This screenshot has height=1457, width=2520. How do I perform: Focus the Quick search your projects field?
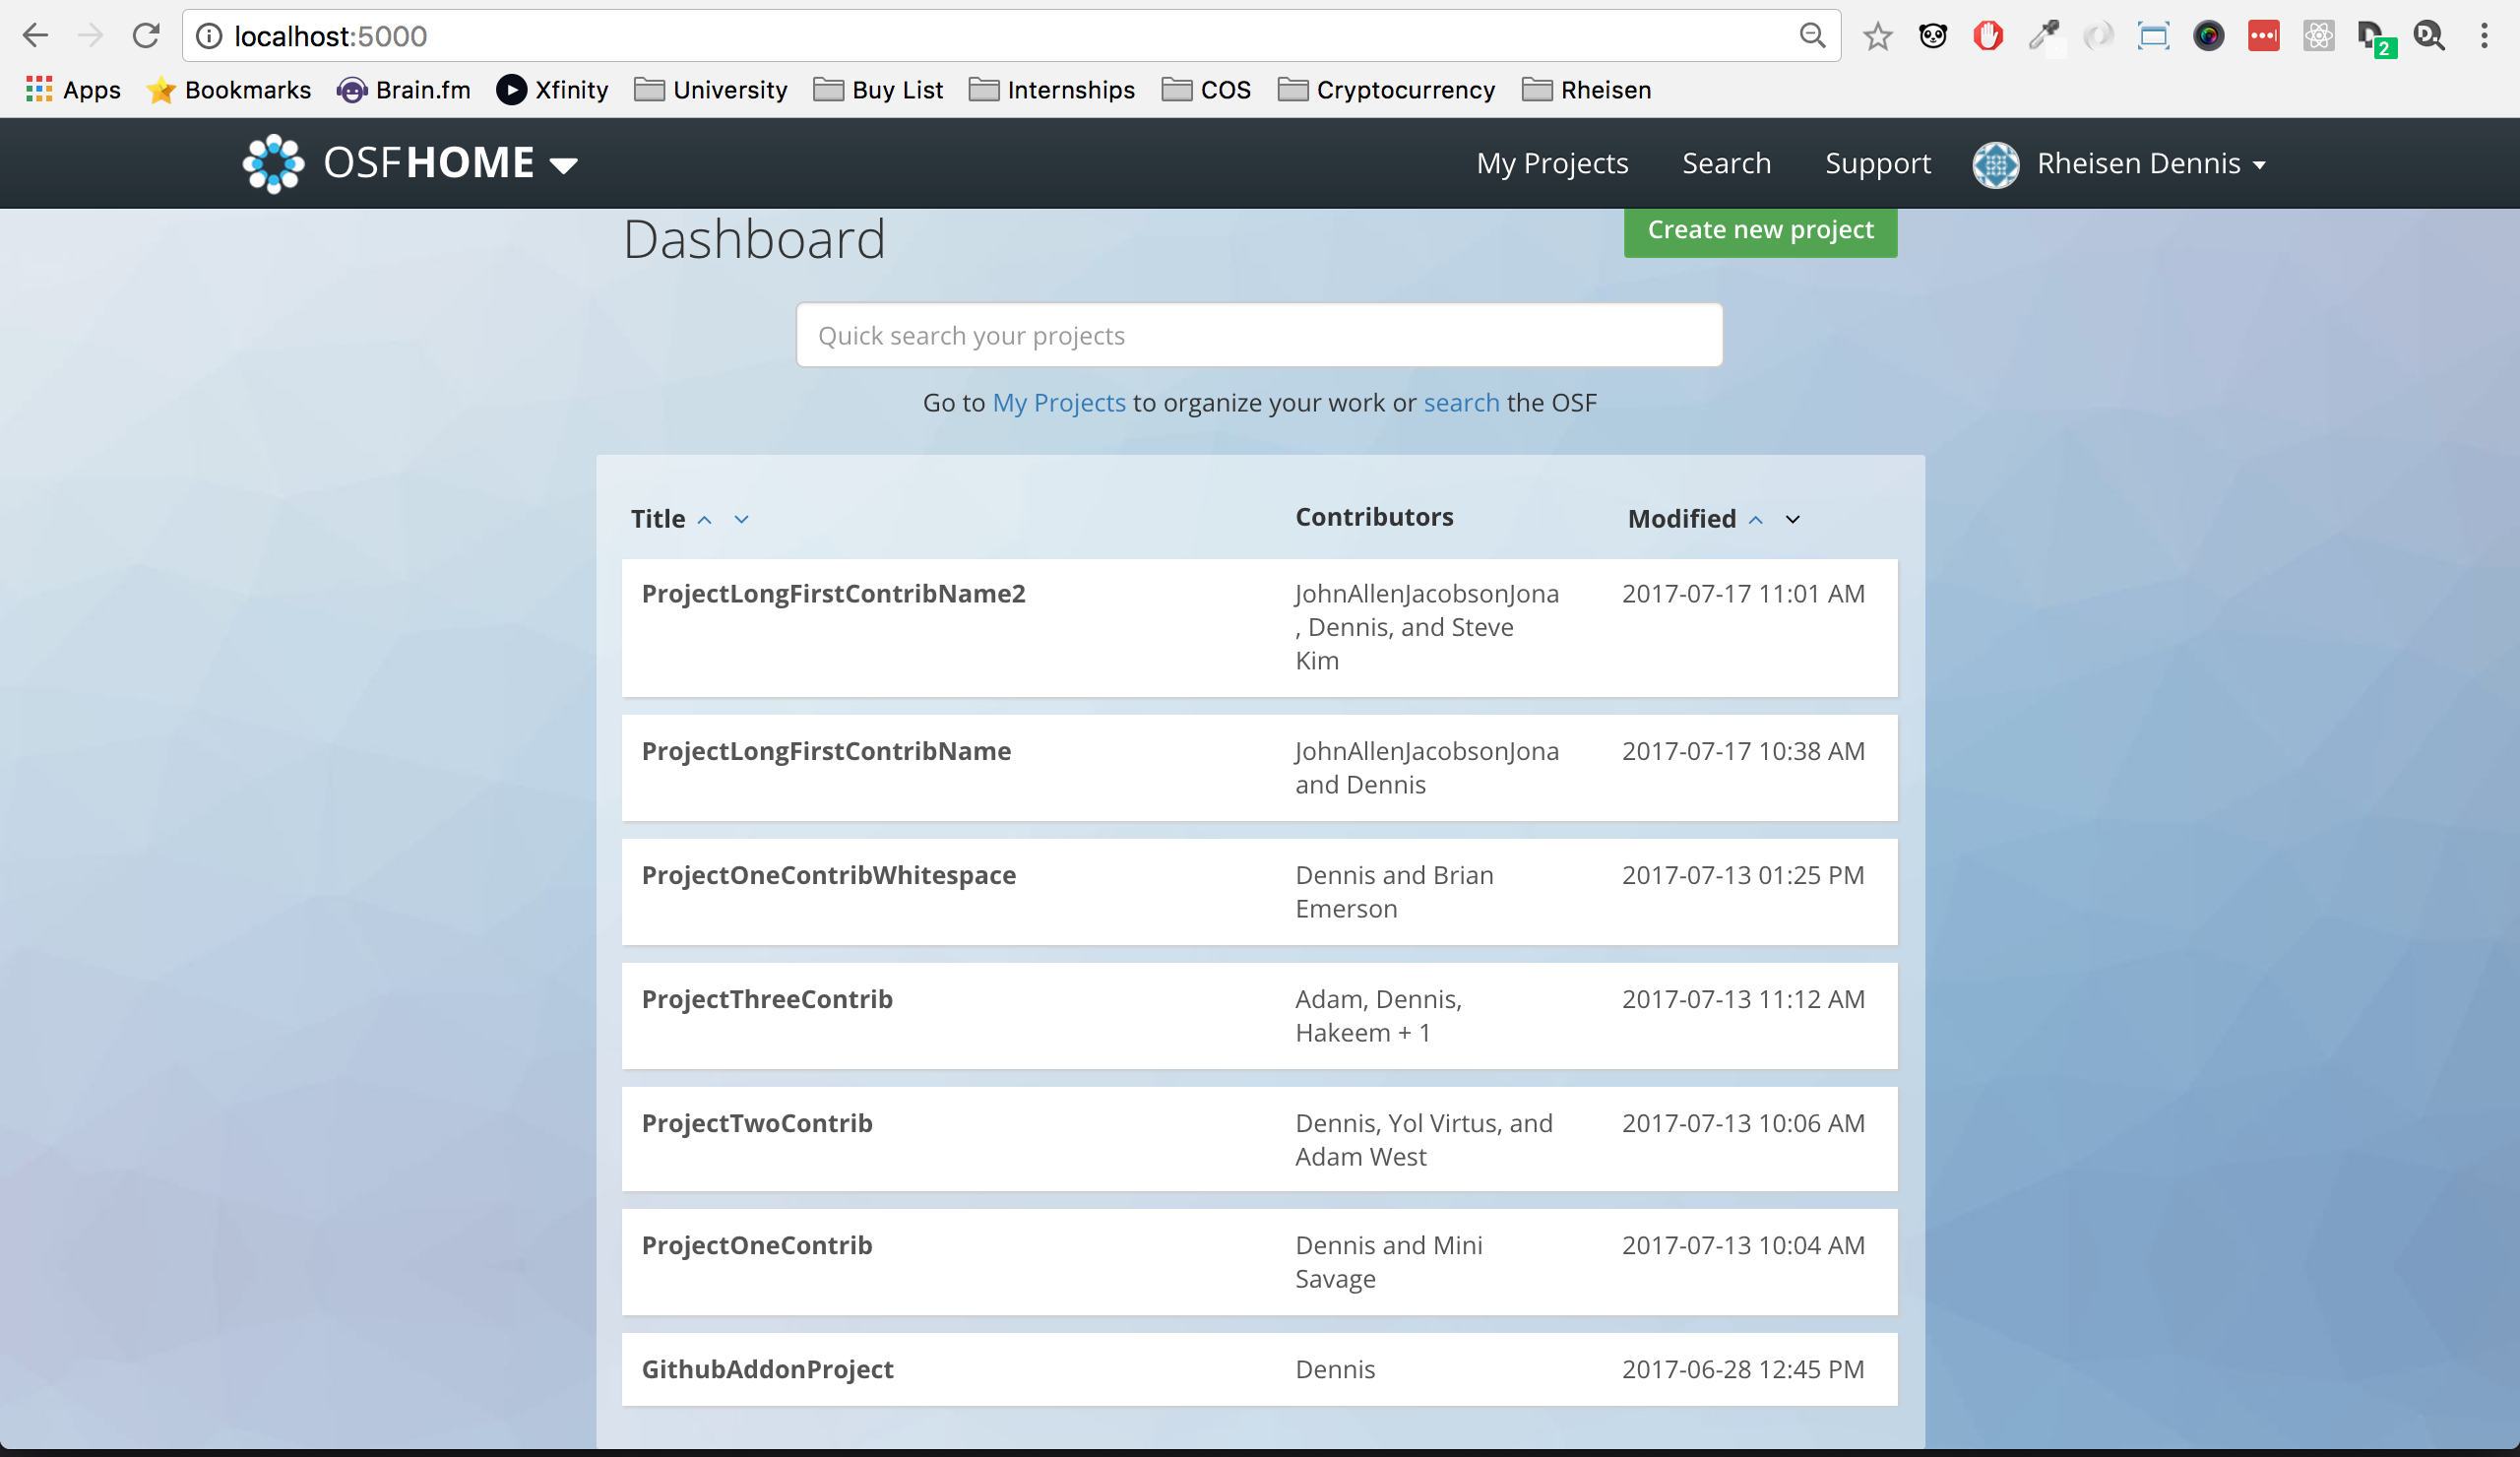click(1258, 335)
